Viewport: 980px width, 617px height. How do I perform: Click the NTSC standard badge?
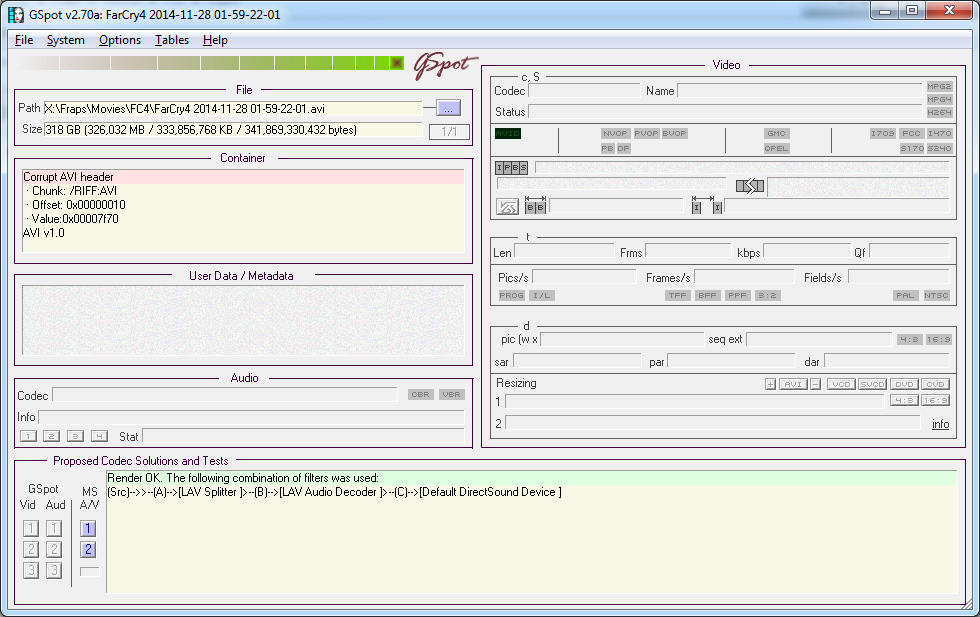tap(936, 295)
